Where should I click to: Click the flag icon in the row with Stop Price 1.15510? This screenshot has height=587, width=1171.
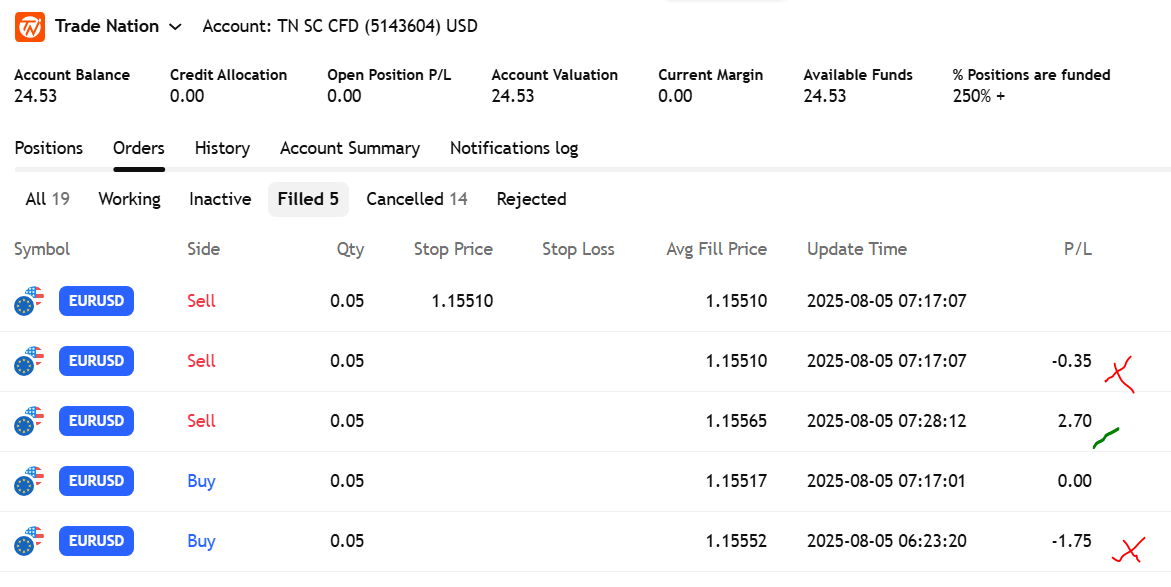coord(30,301)
